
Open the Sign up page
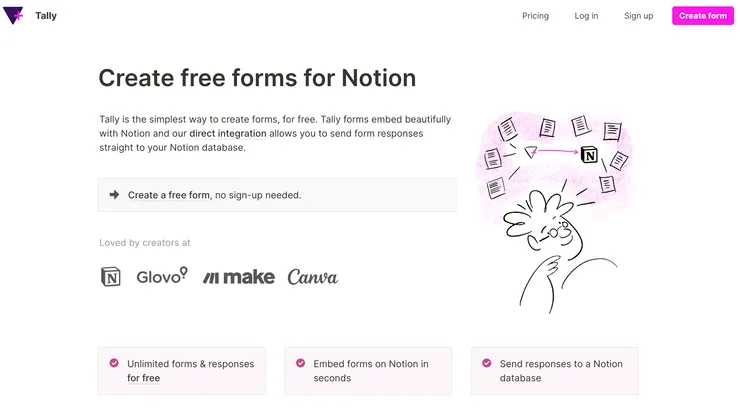[x=638, y=16]
